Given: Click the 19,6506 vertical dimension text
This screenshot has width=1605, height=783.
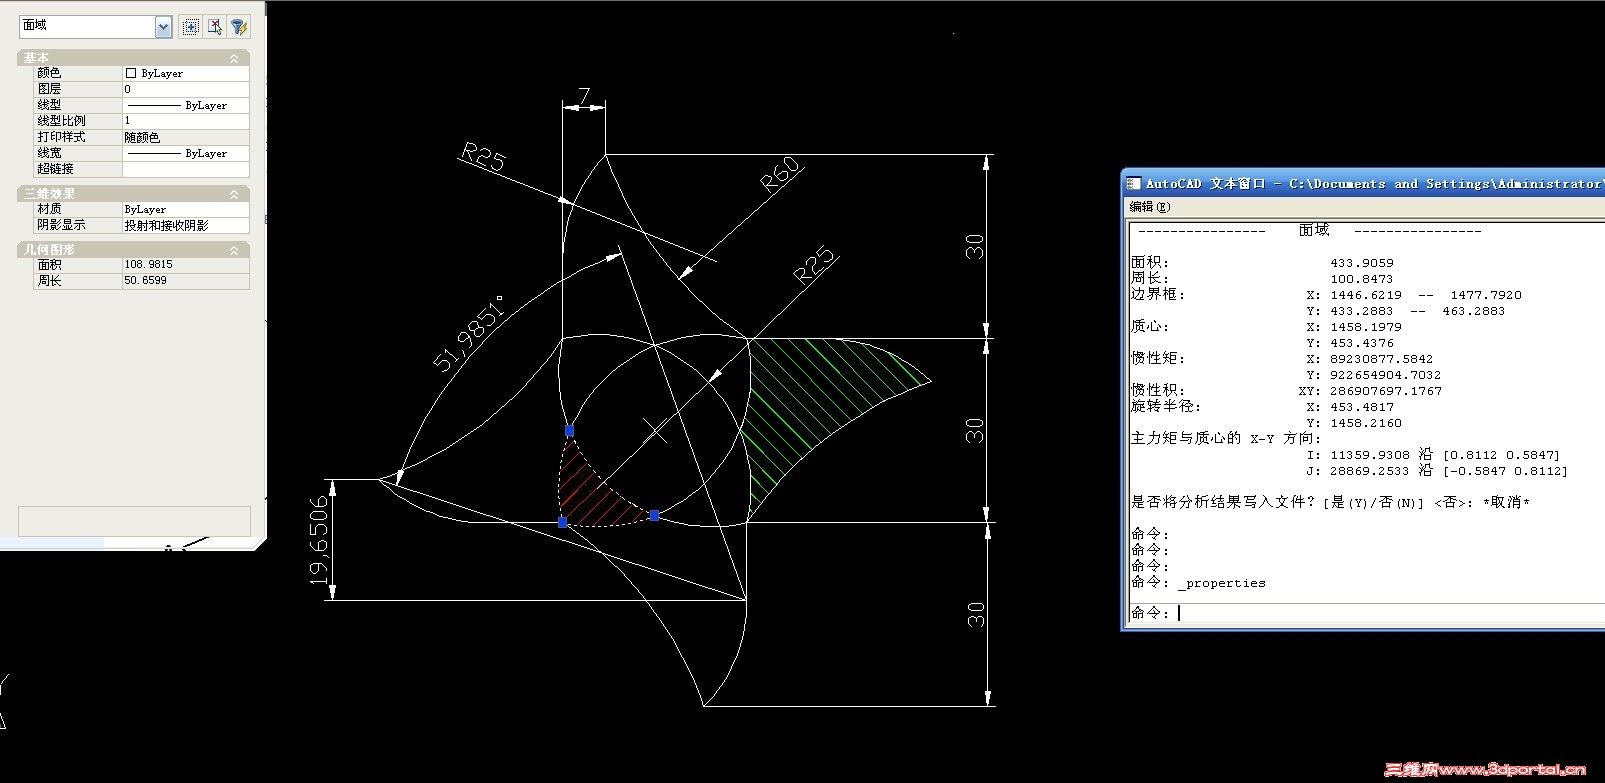Looking at the screenshot, I should pyautogui.click(x=319, y=540).
